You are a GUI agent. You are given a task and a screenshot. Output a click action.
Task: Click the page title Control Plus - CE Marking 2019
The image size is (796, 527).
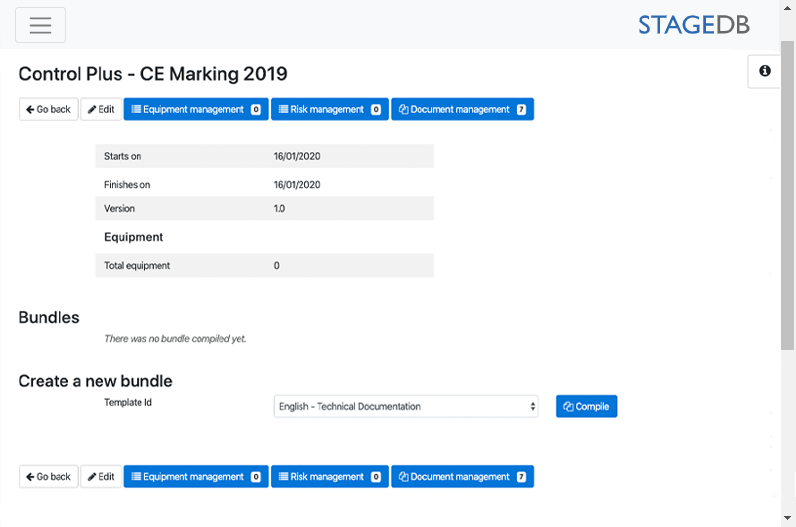pos(153,74)
